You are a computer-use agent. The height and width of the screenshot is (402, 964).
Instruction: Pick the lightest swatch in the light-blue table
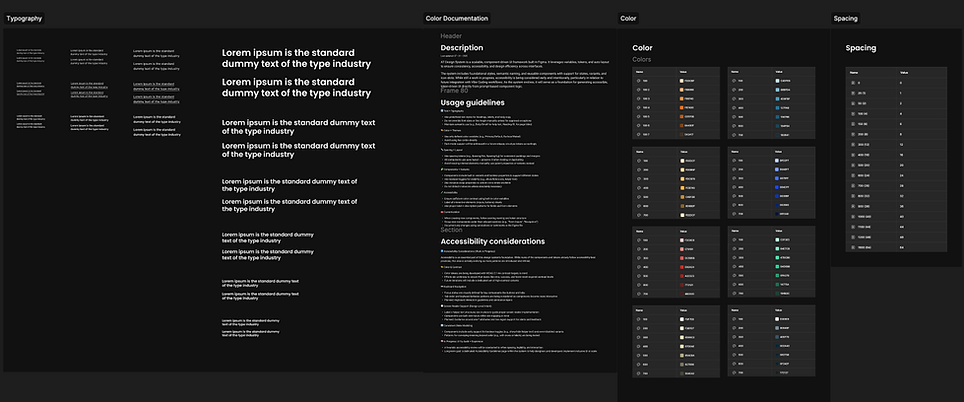click(x=777, y=81)
